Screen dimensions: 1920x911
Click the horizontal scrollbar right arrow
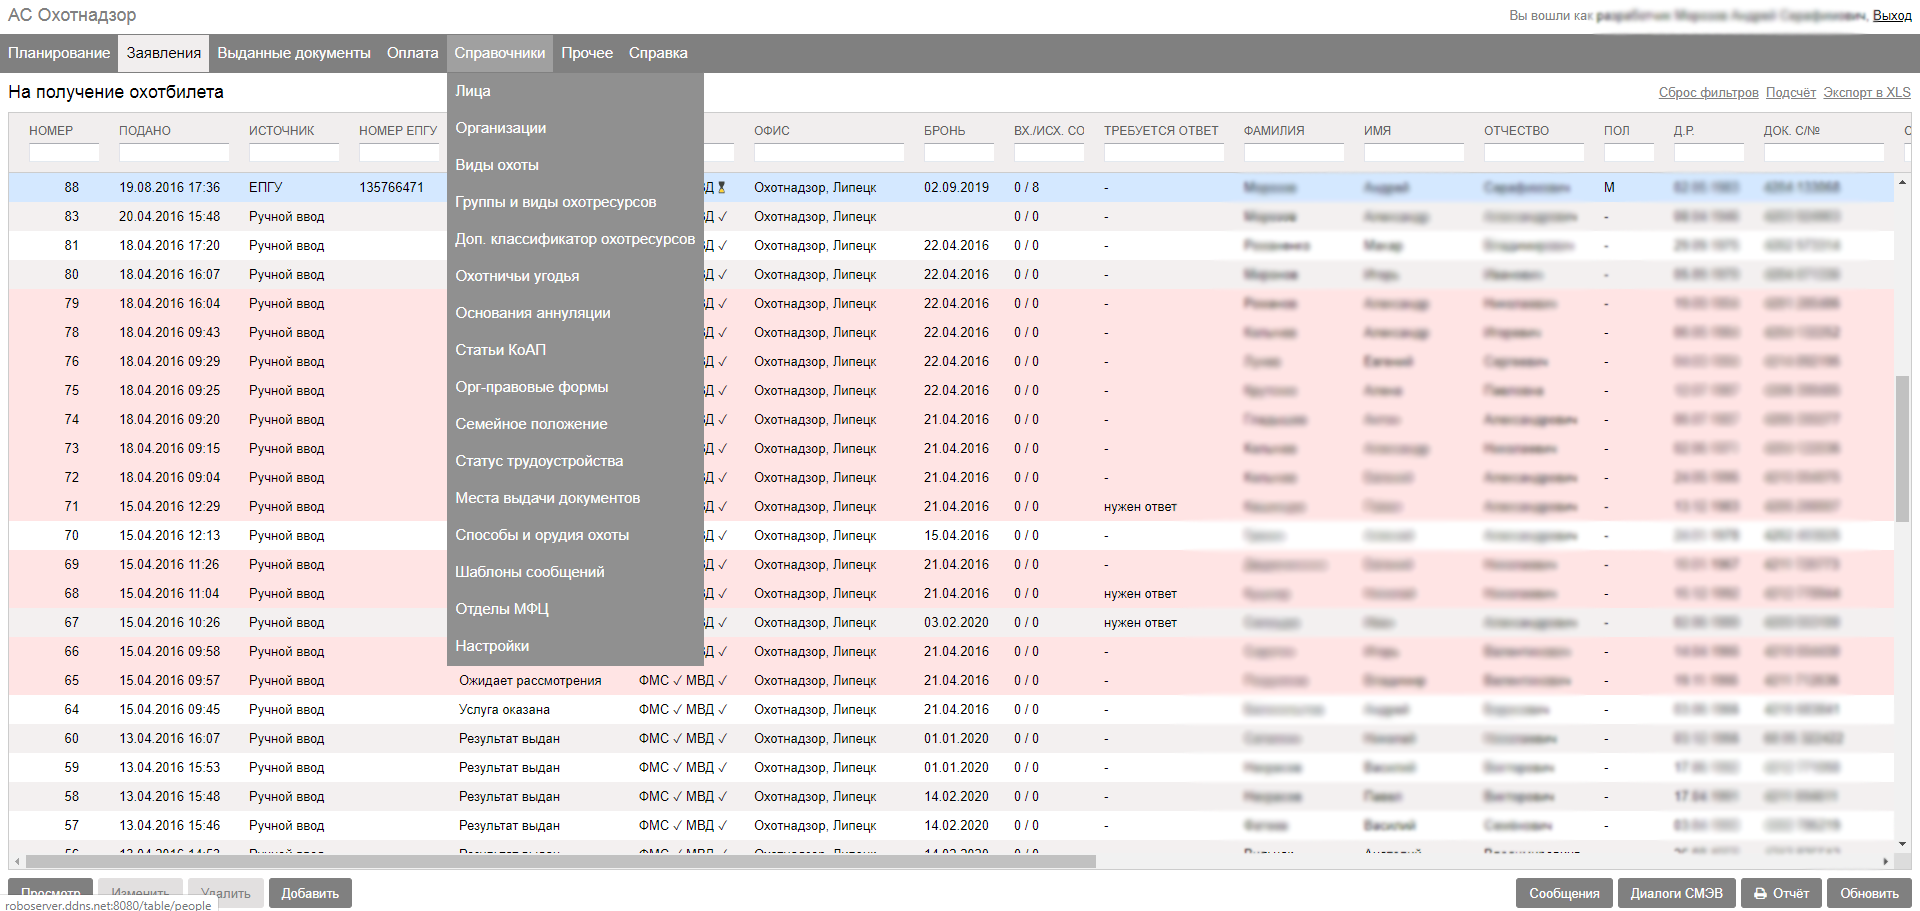[1886, 861]
